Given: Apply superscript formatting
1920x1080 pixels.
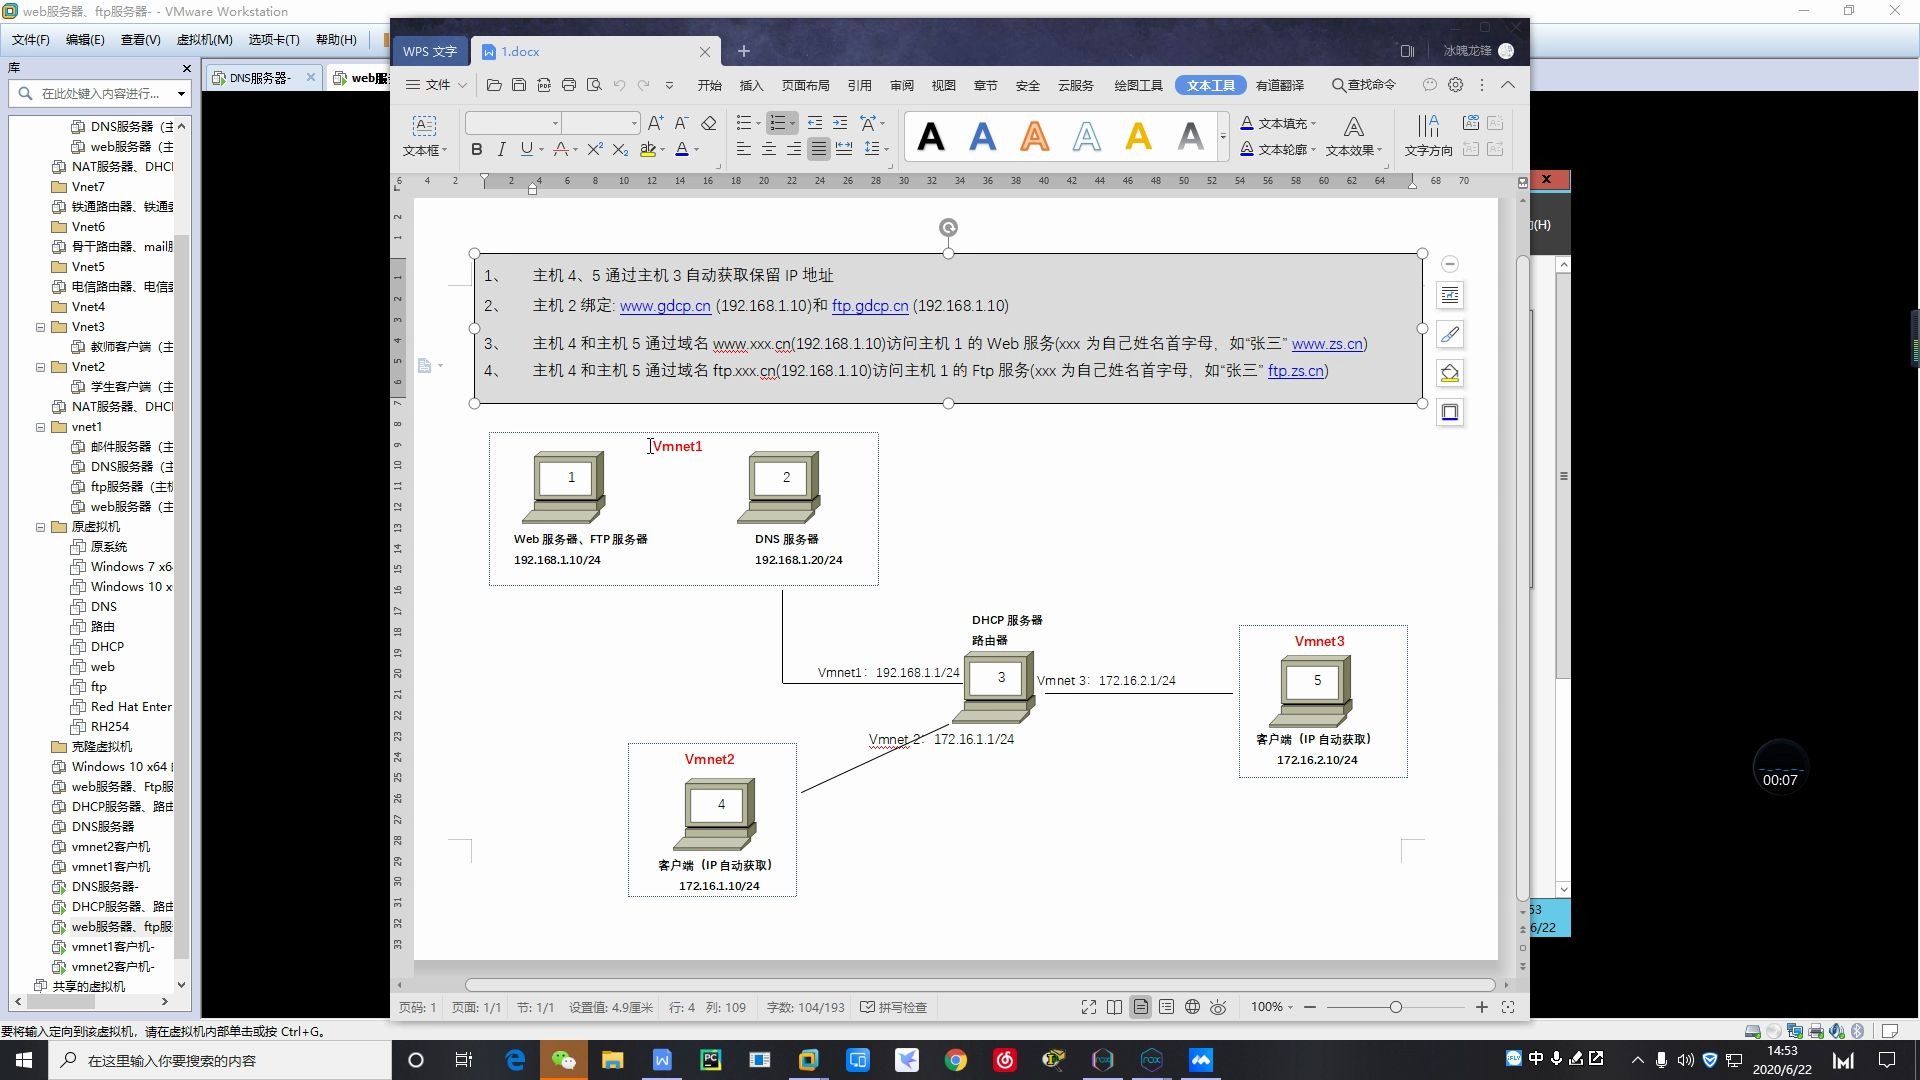Looking at the screenshot, I should pyautogui.click(x=595, y=149).
